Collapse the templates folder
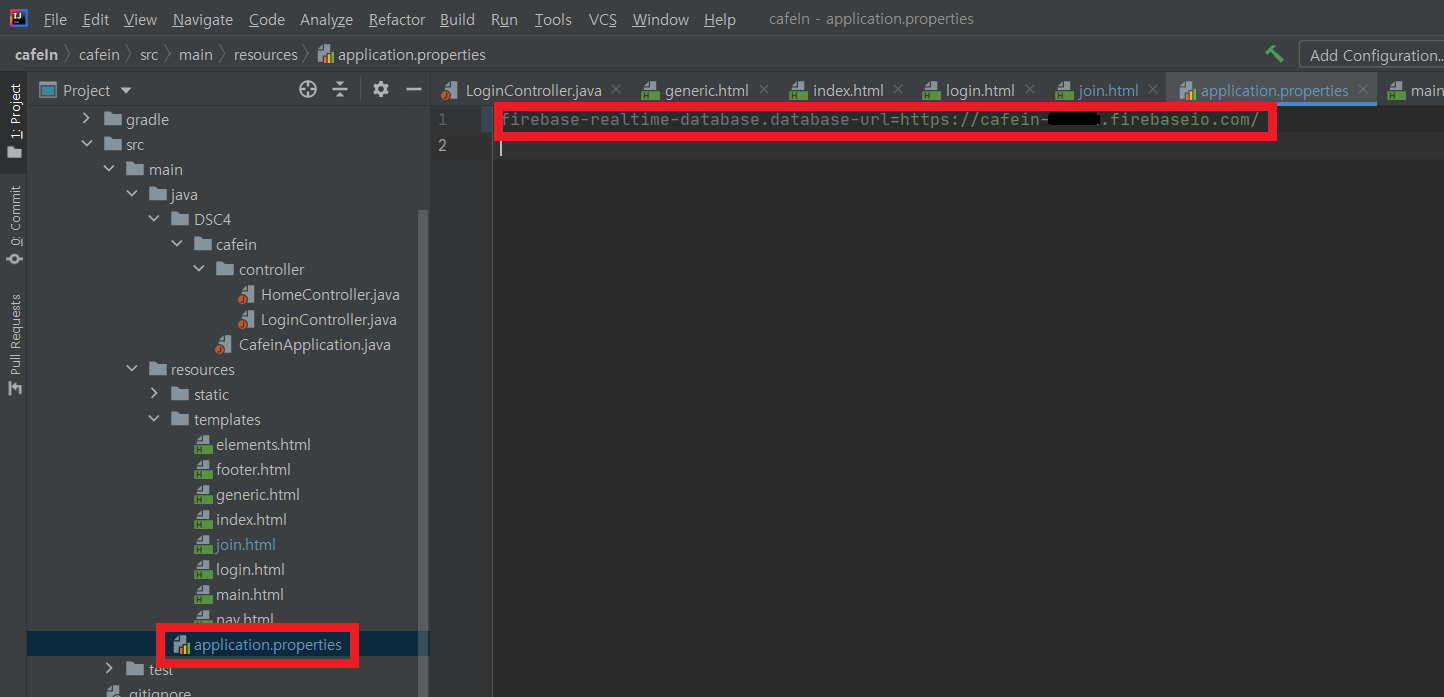 [154, 419]
